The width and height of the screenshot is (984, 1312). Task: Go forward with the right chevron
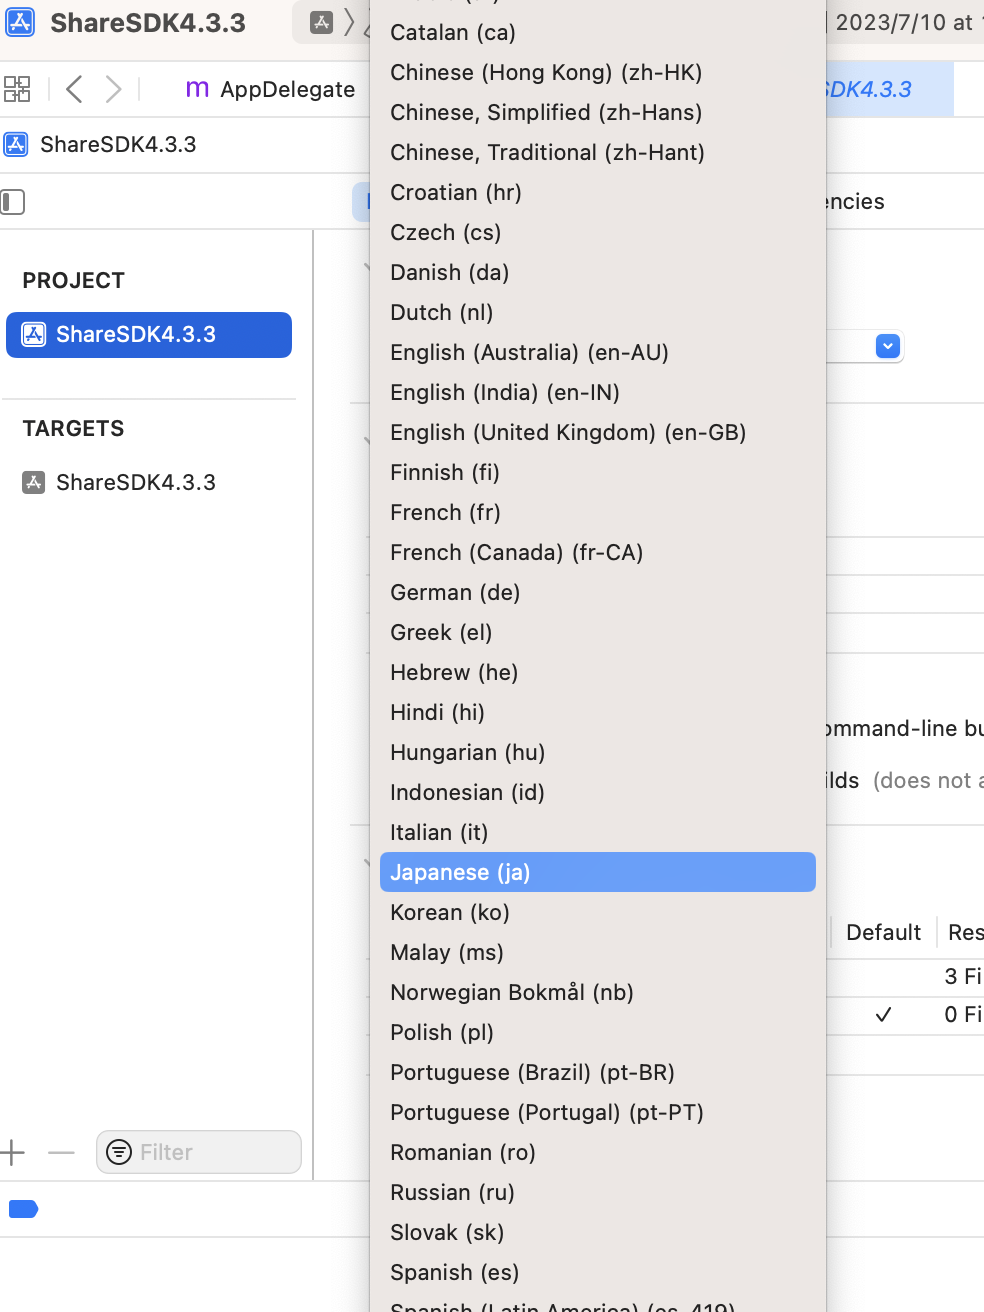point(114,89)
